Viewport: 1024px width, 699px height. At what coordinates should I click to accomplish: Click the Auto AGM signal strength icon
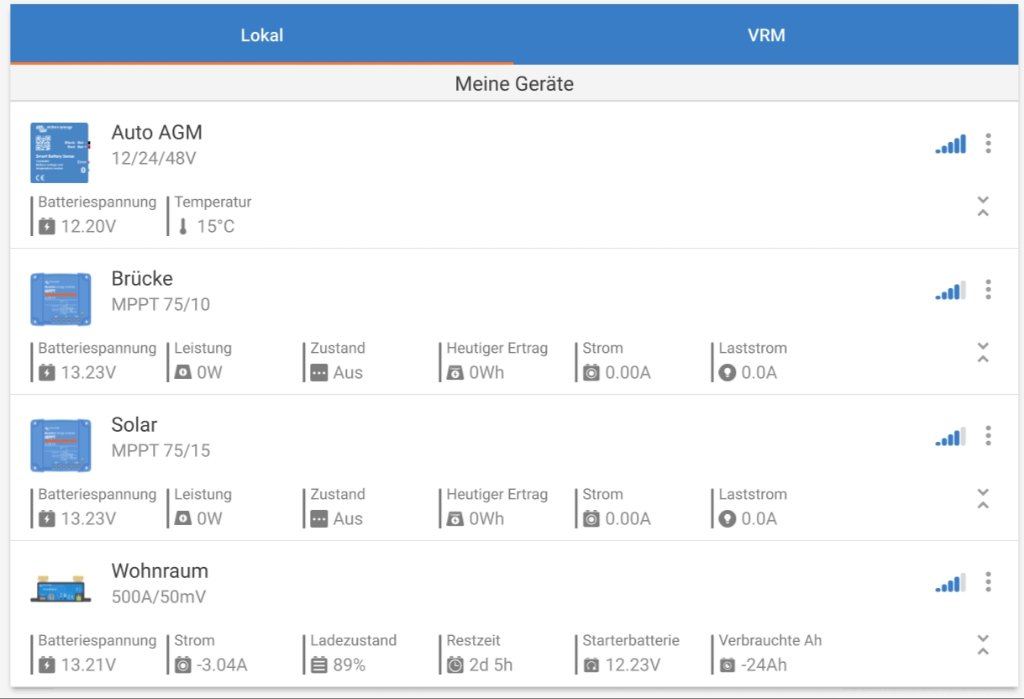(x=951, y=144)
